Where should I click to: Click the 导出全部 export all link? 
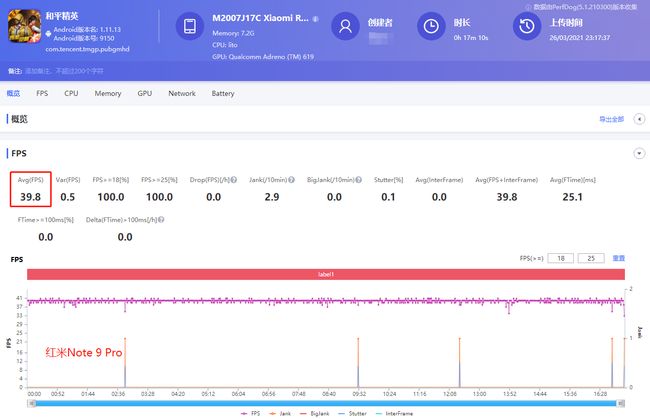(x=610, y=119)
